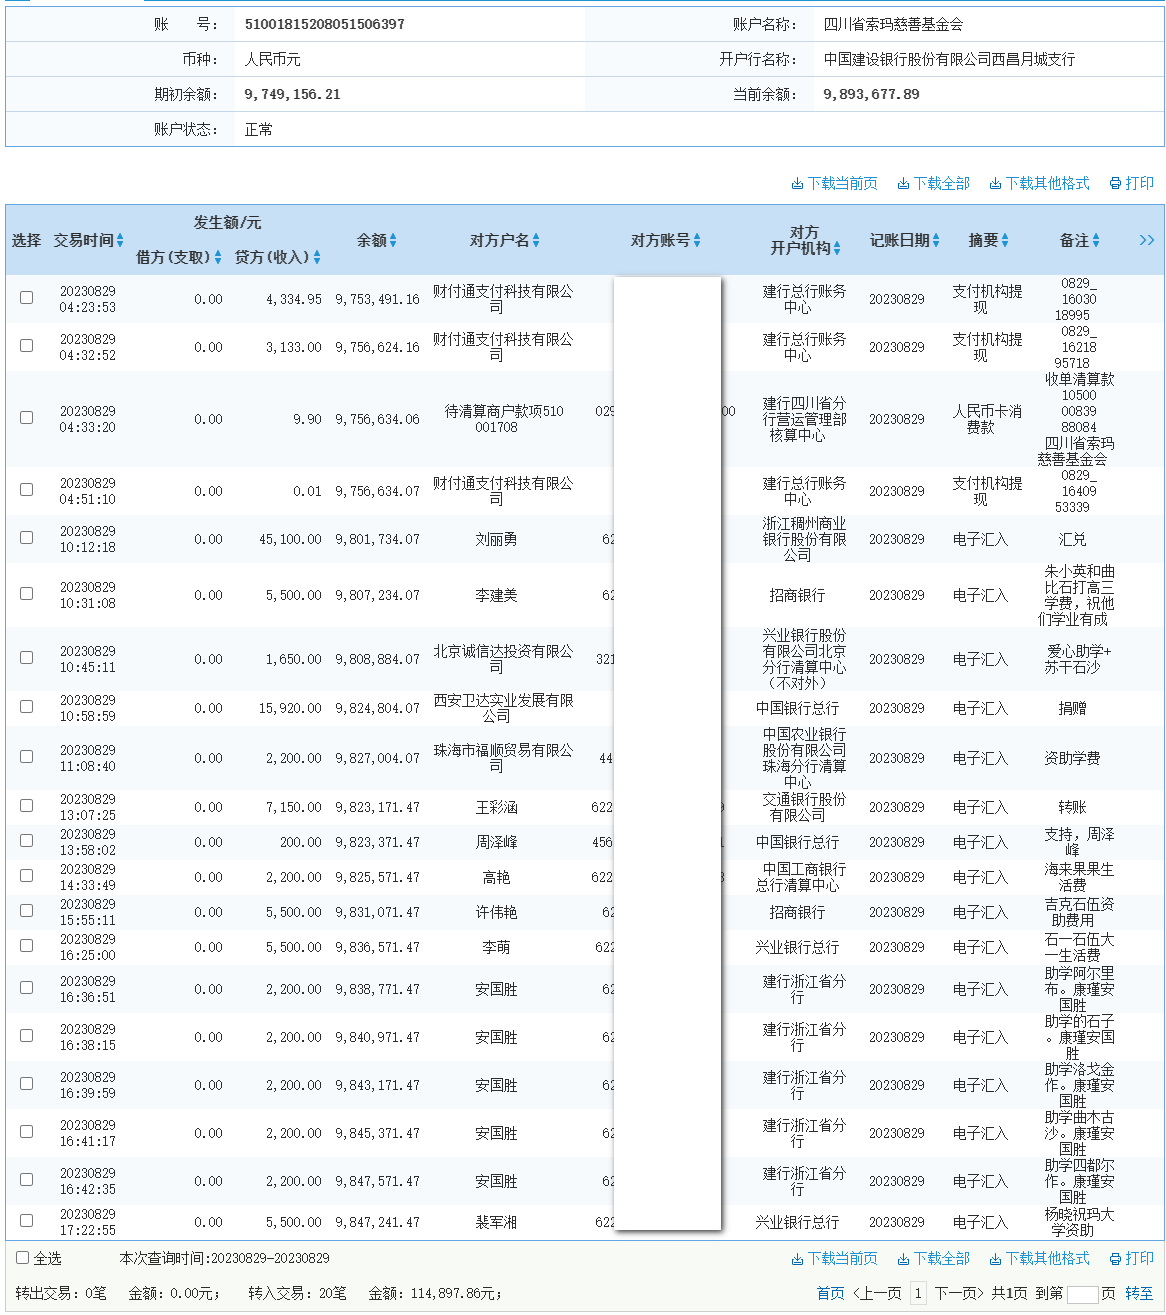
Task: Check the 李建美 10:31:08 transaction row
Action: click(27, 593)
